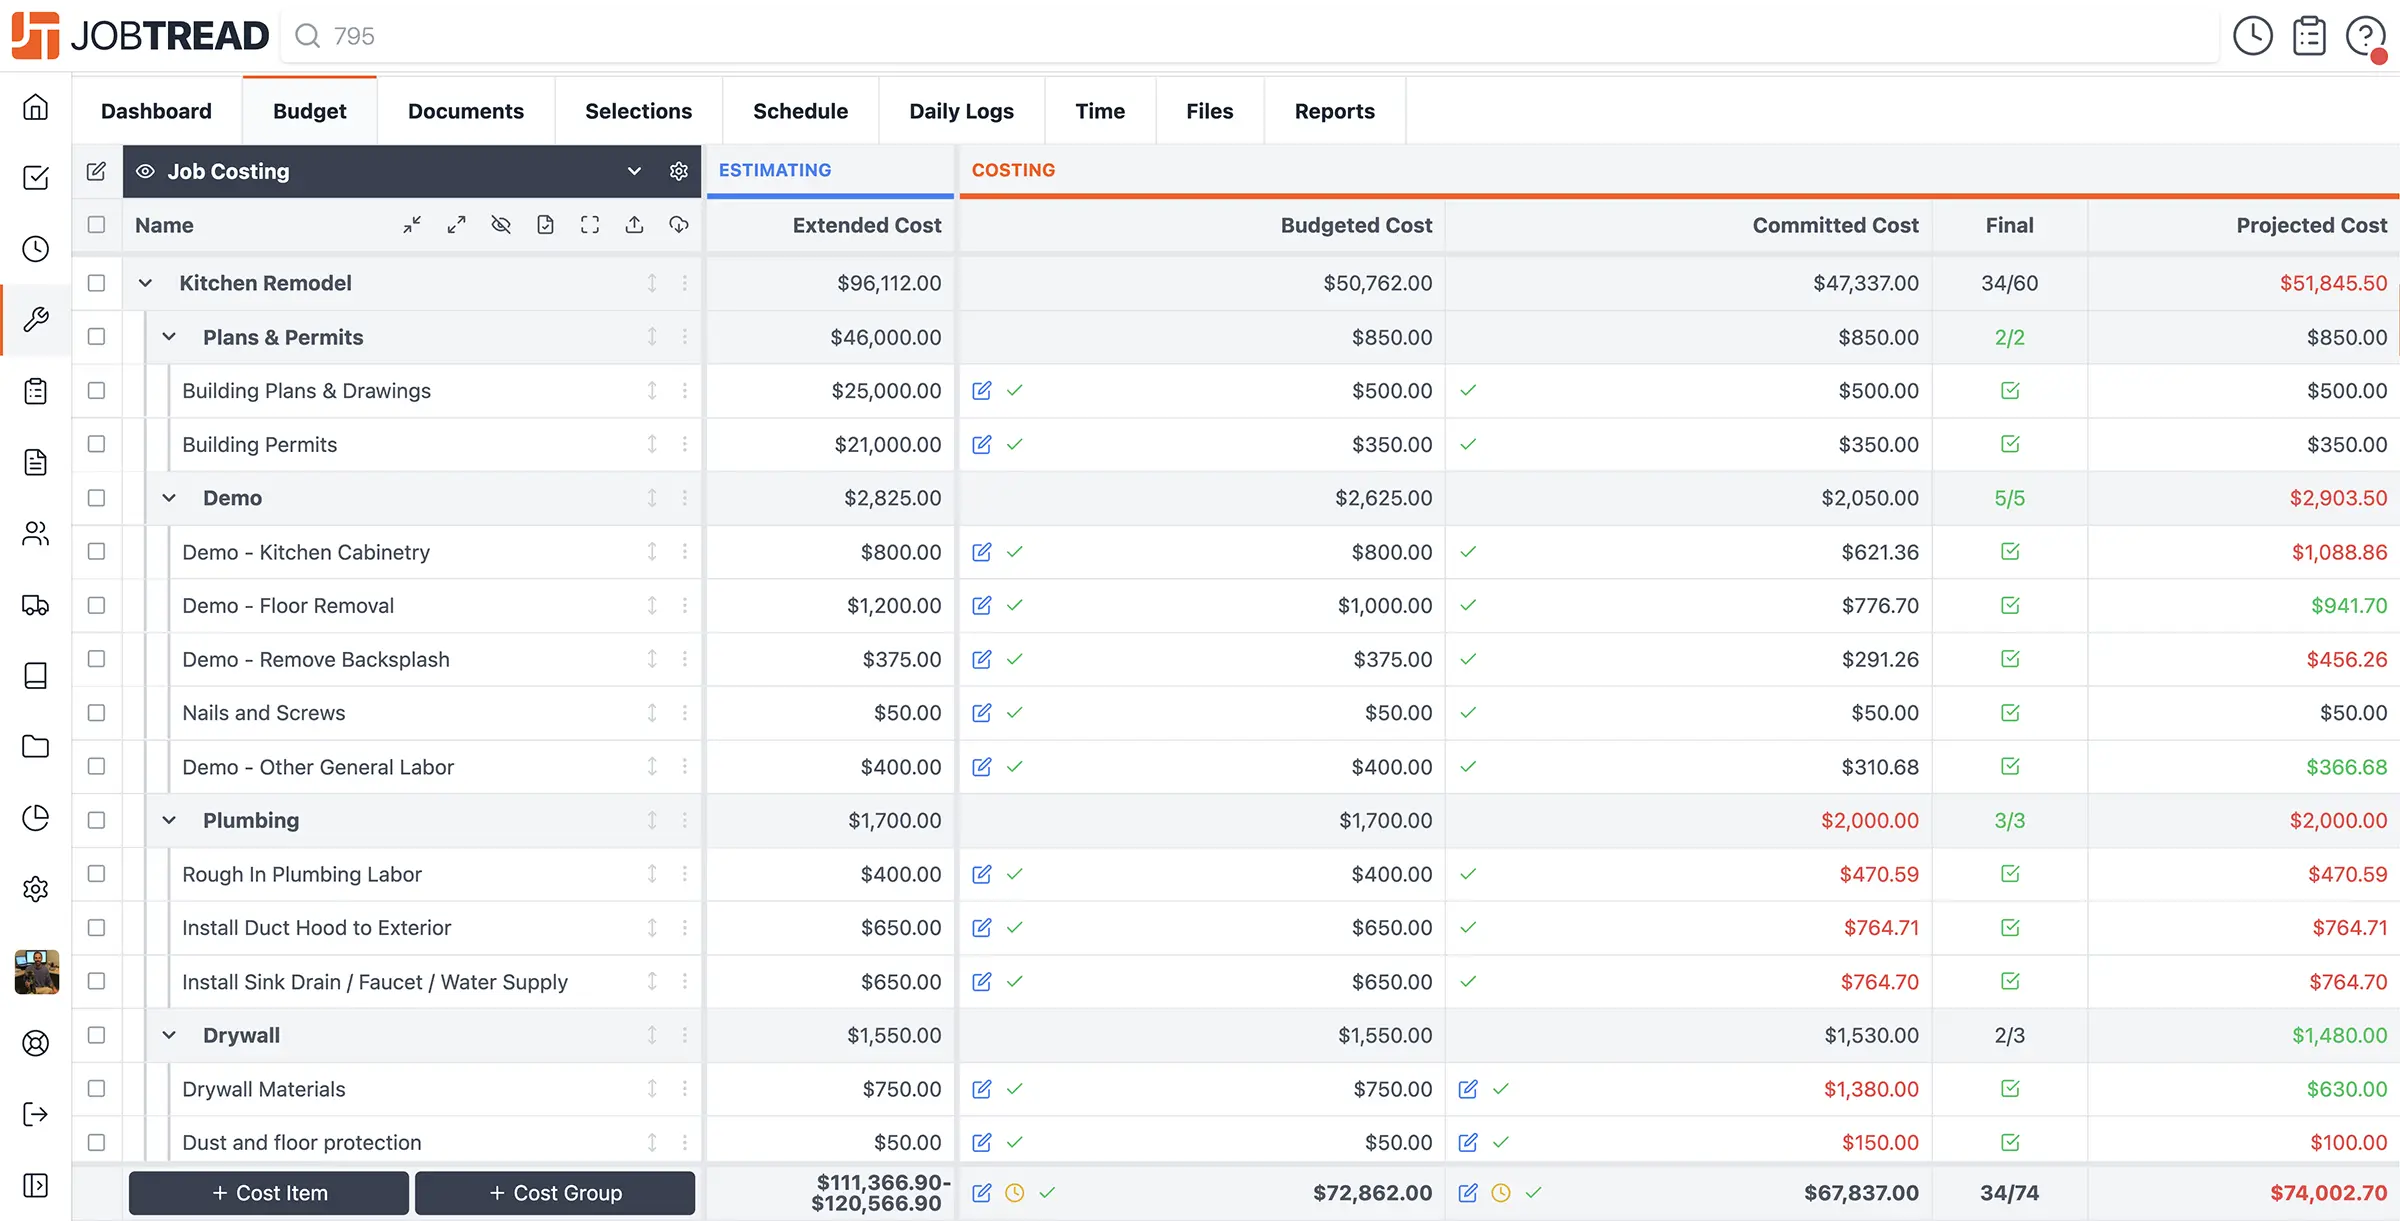Collapse the Demo cost group chevron
This screenshot has width=2400, height=1221.
pyautogui.click(x=169, y=498)
